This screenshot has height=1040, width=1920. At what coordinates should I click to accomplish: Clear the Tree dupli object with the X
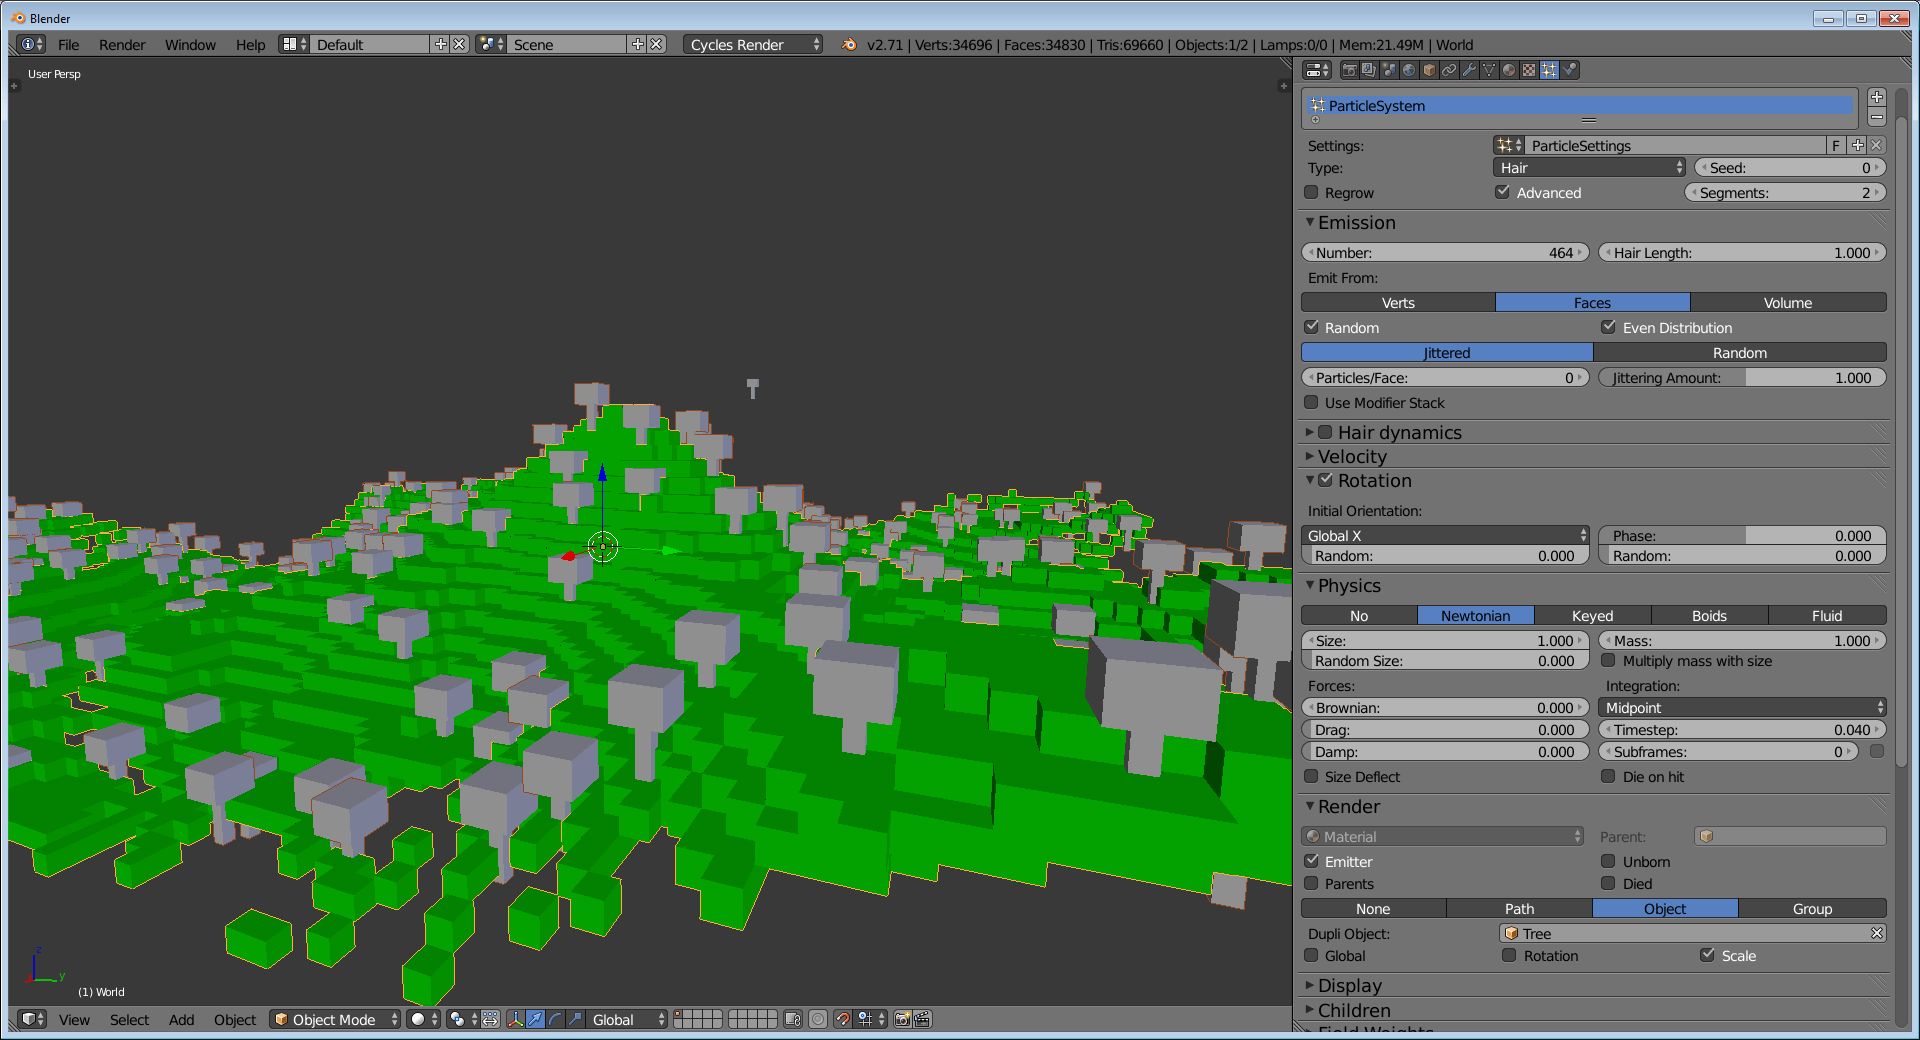[x=1878, y=933]
